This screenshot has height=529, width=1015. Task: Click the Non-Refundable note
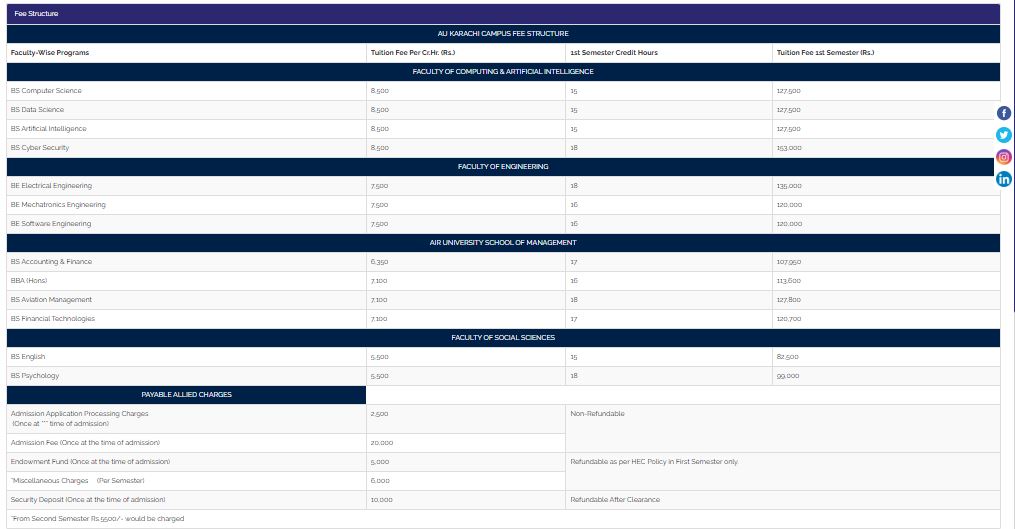click(x=597, y=414)
